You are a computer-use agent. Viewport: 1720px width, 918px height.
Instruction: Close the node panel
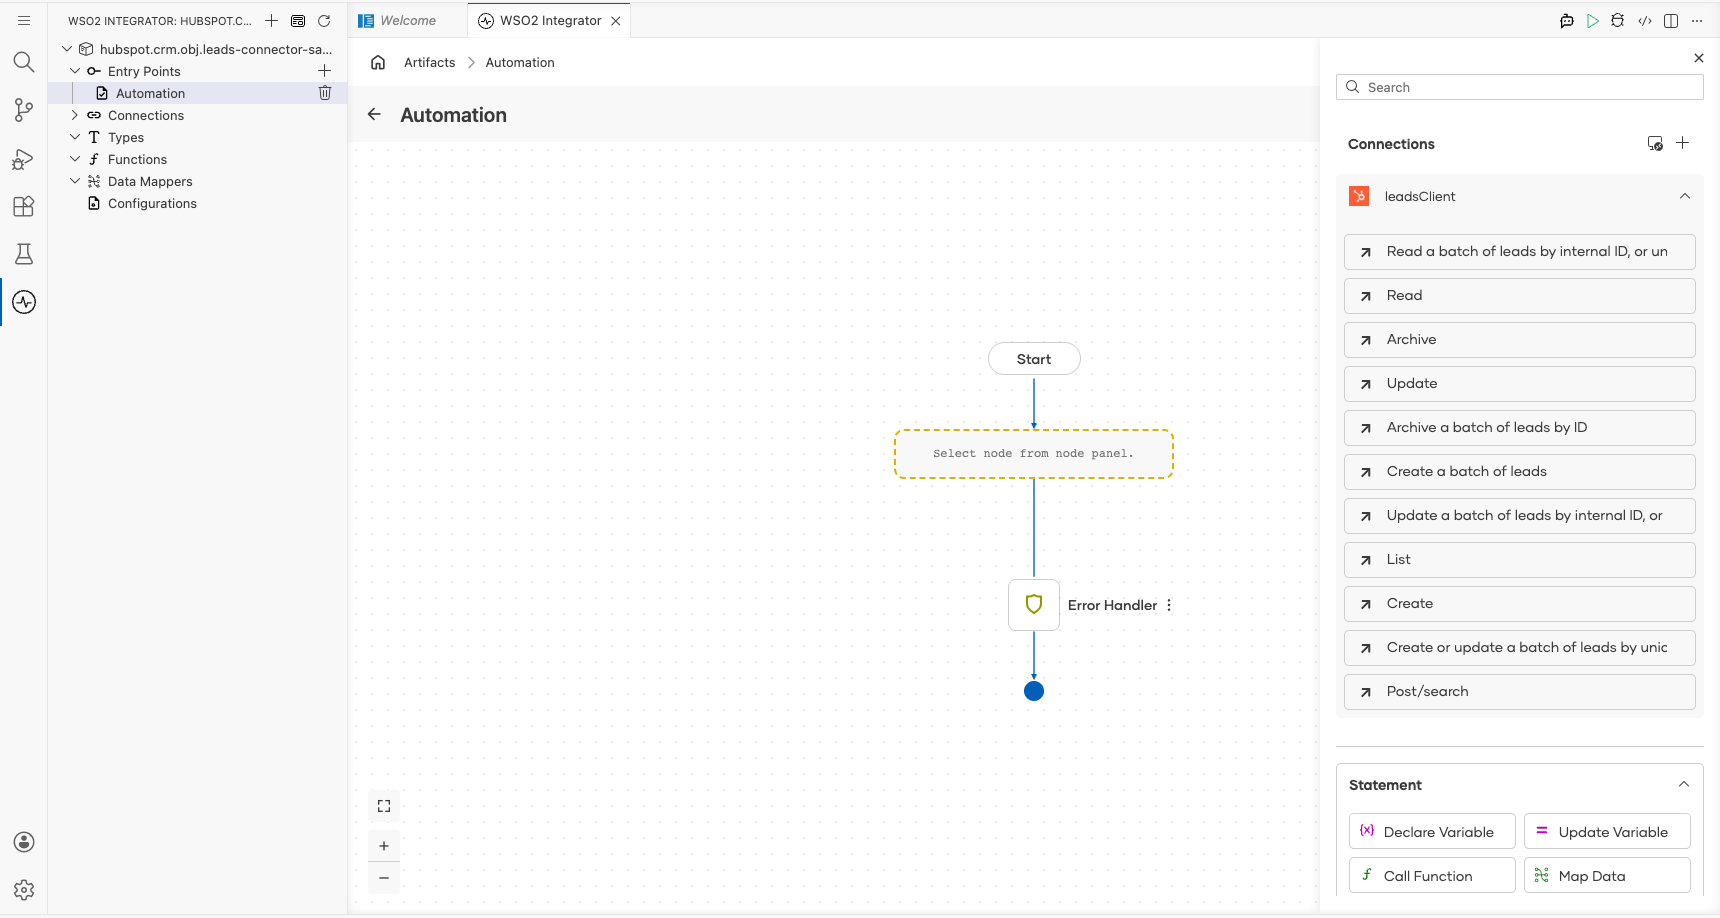(x=1699, y=58)
